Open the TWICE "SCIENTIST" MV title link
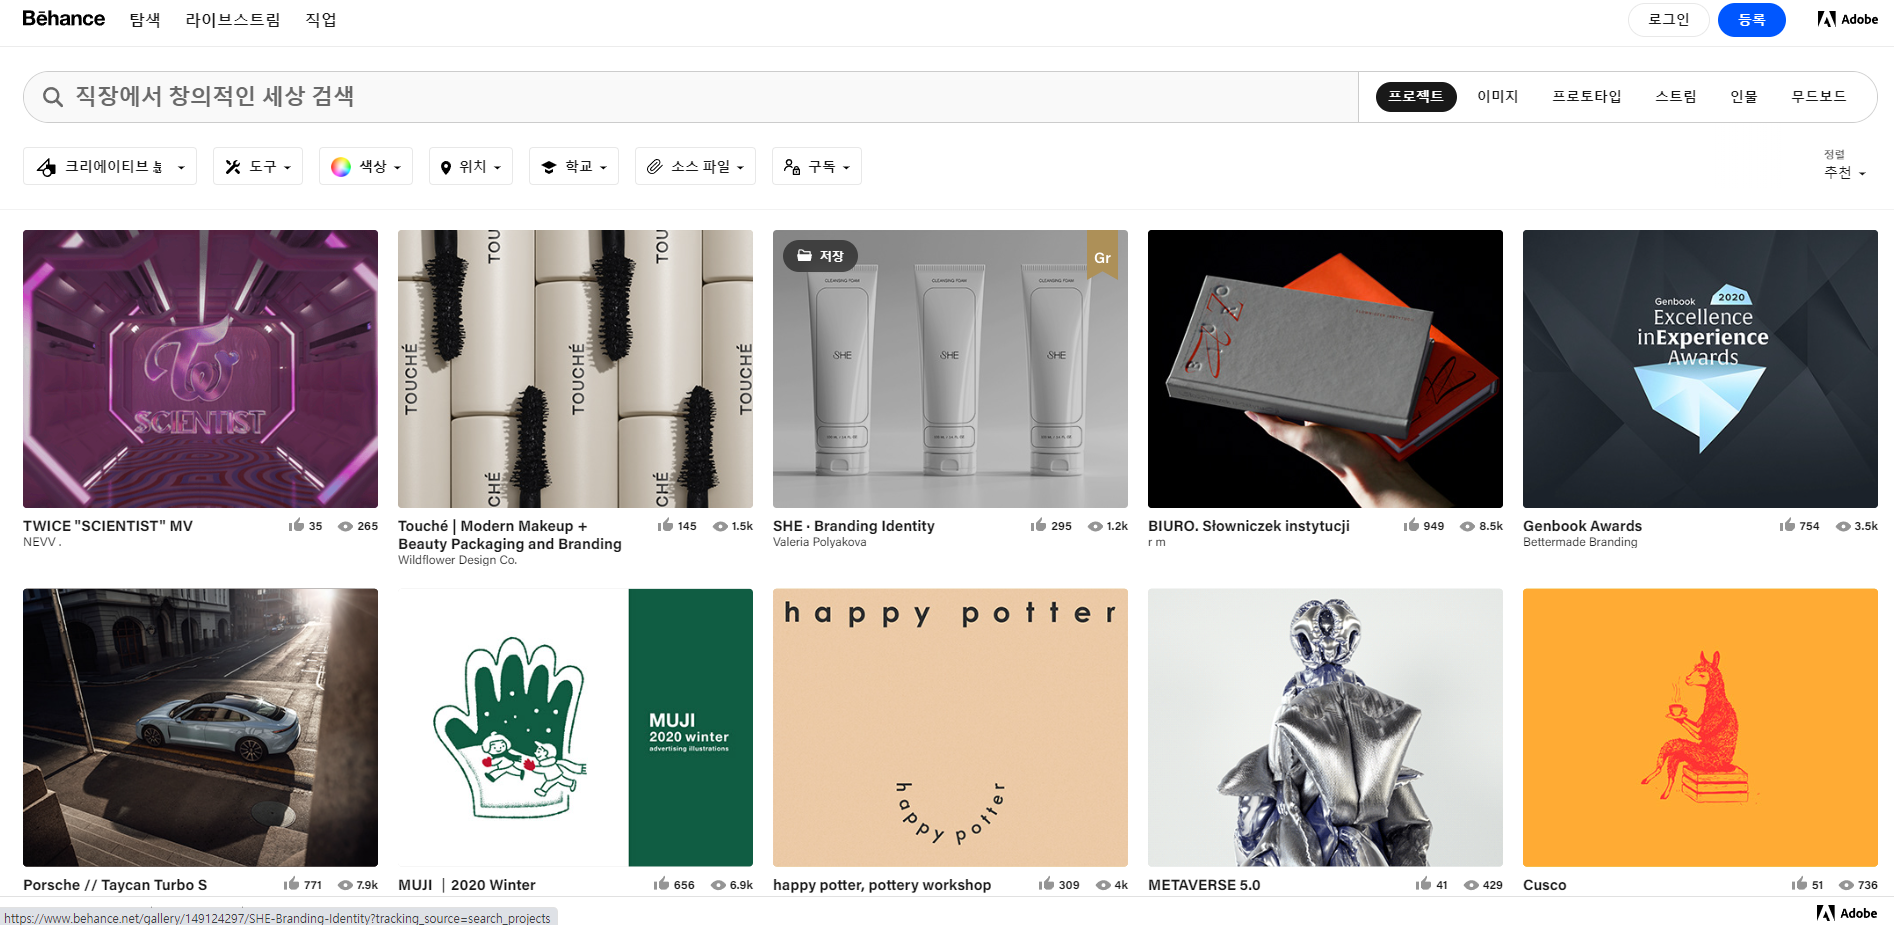The height and width of the screenshot is (925, 1894). 108,526
